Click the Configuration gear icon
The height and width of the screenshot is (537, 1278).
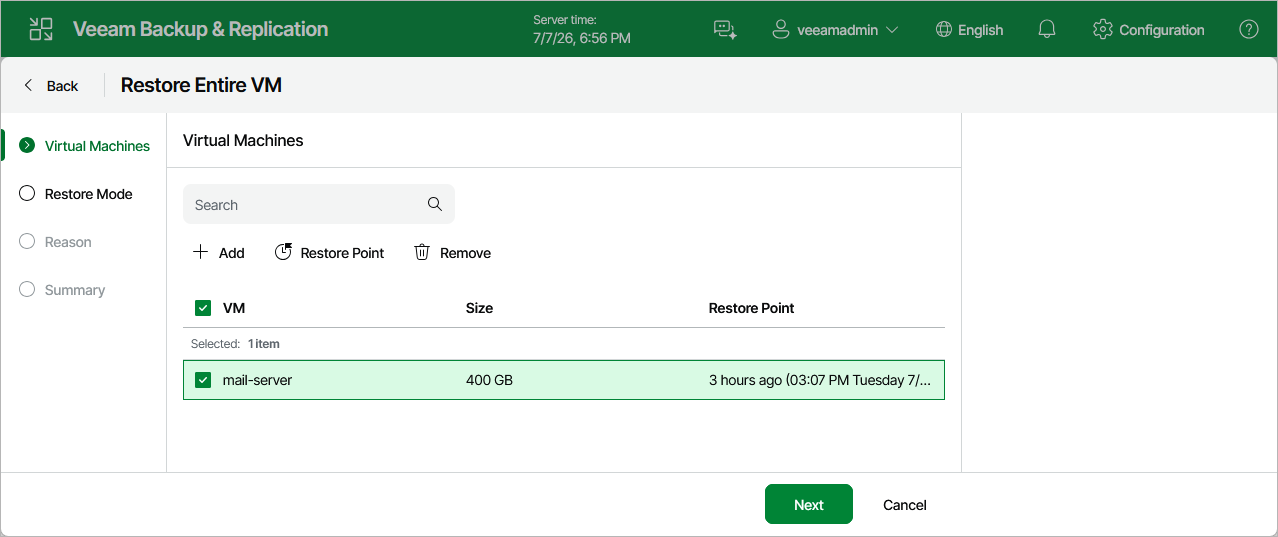click(1103, 30)
